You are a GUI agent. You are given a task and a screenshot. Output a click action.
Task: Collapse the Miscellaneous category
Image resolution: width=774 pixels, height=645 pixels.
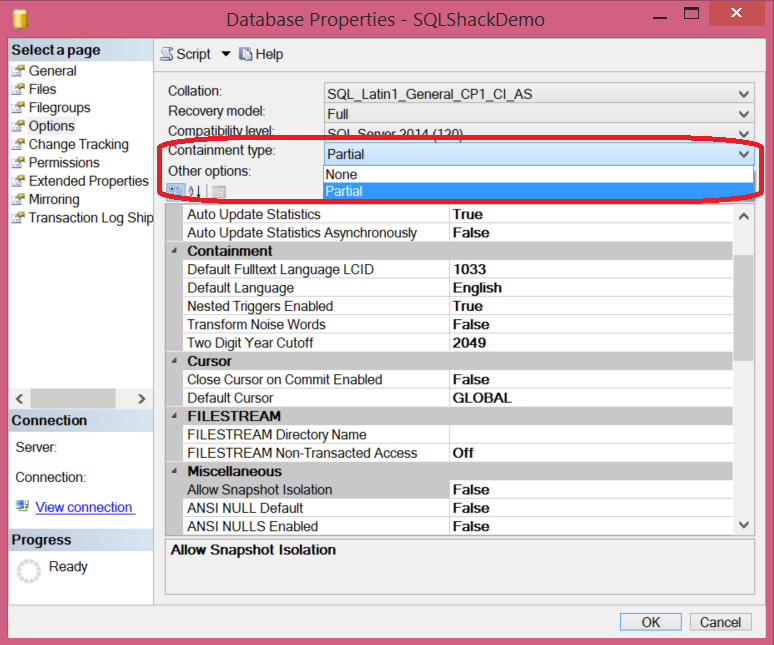point(174,471)
